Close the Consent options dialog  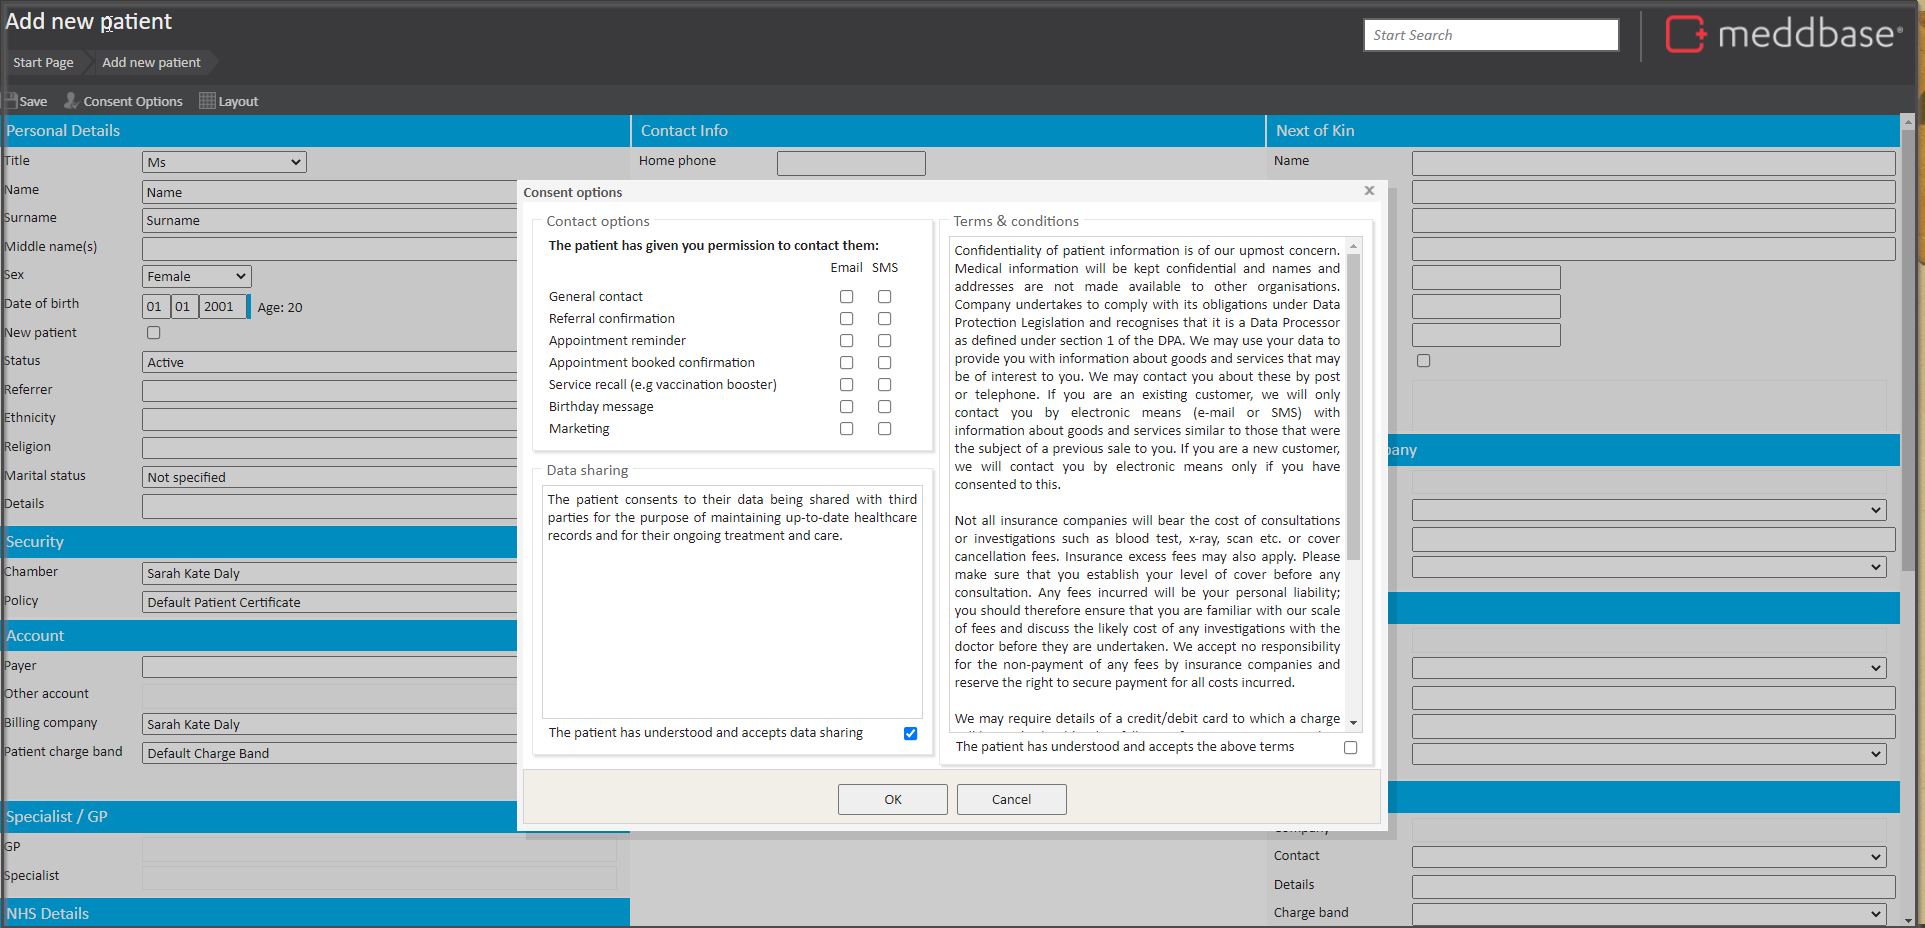click(x=1369, y=191)
